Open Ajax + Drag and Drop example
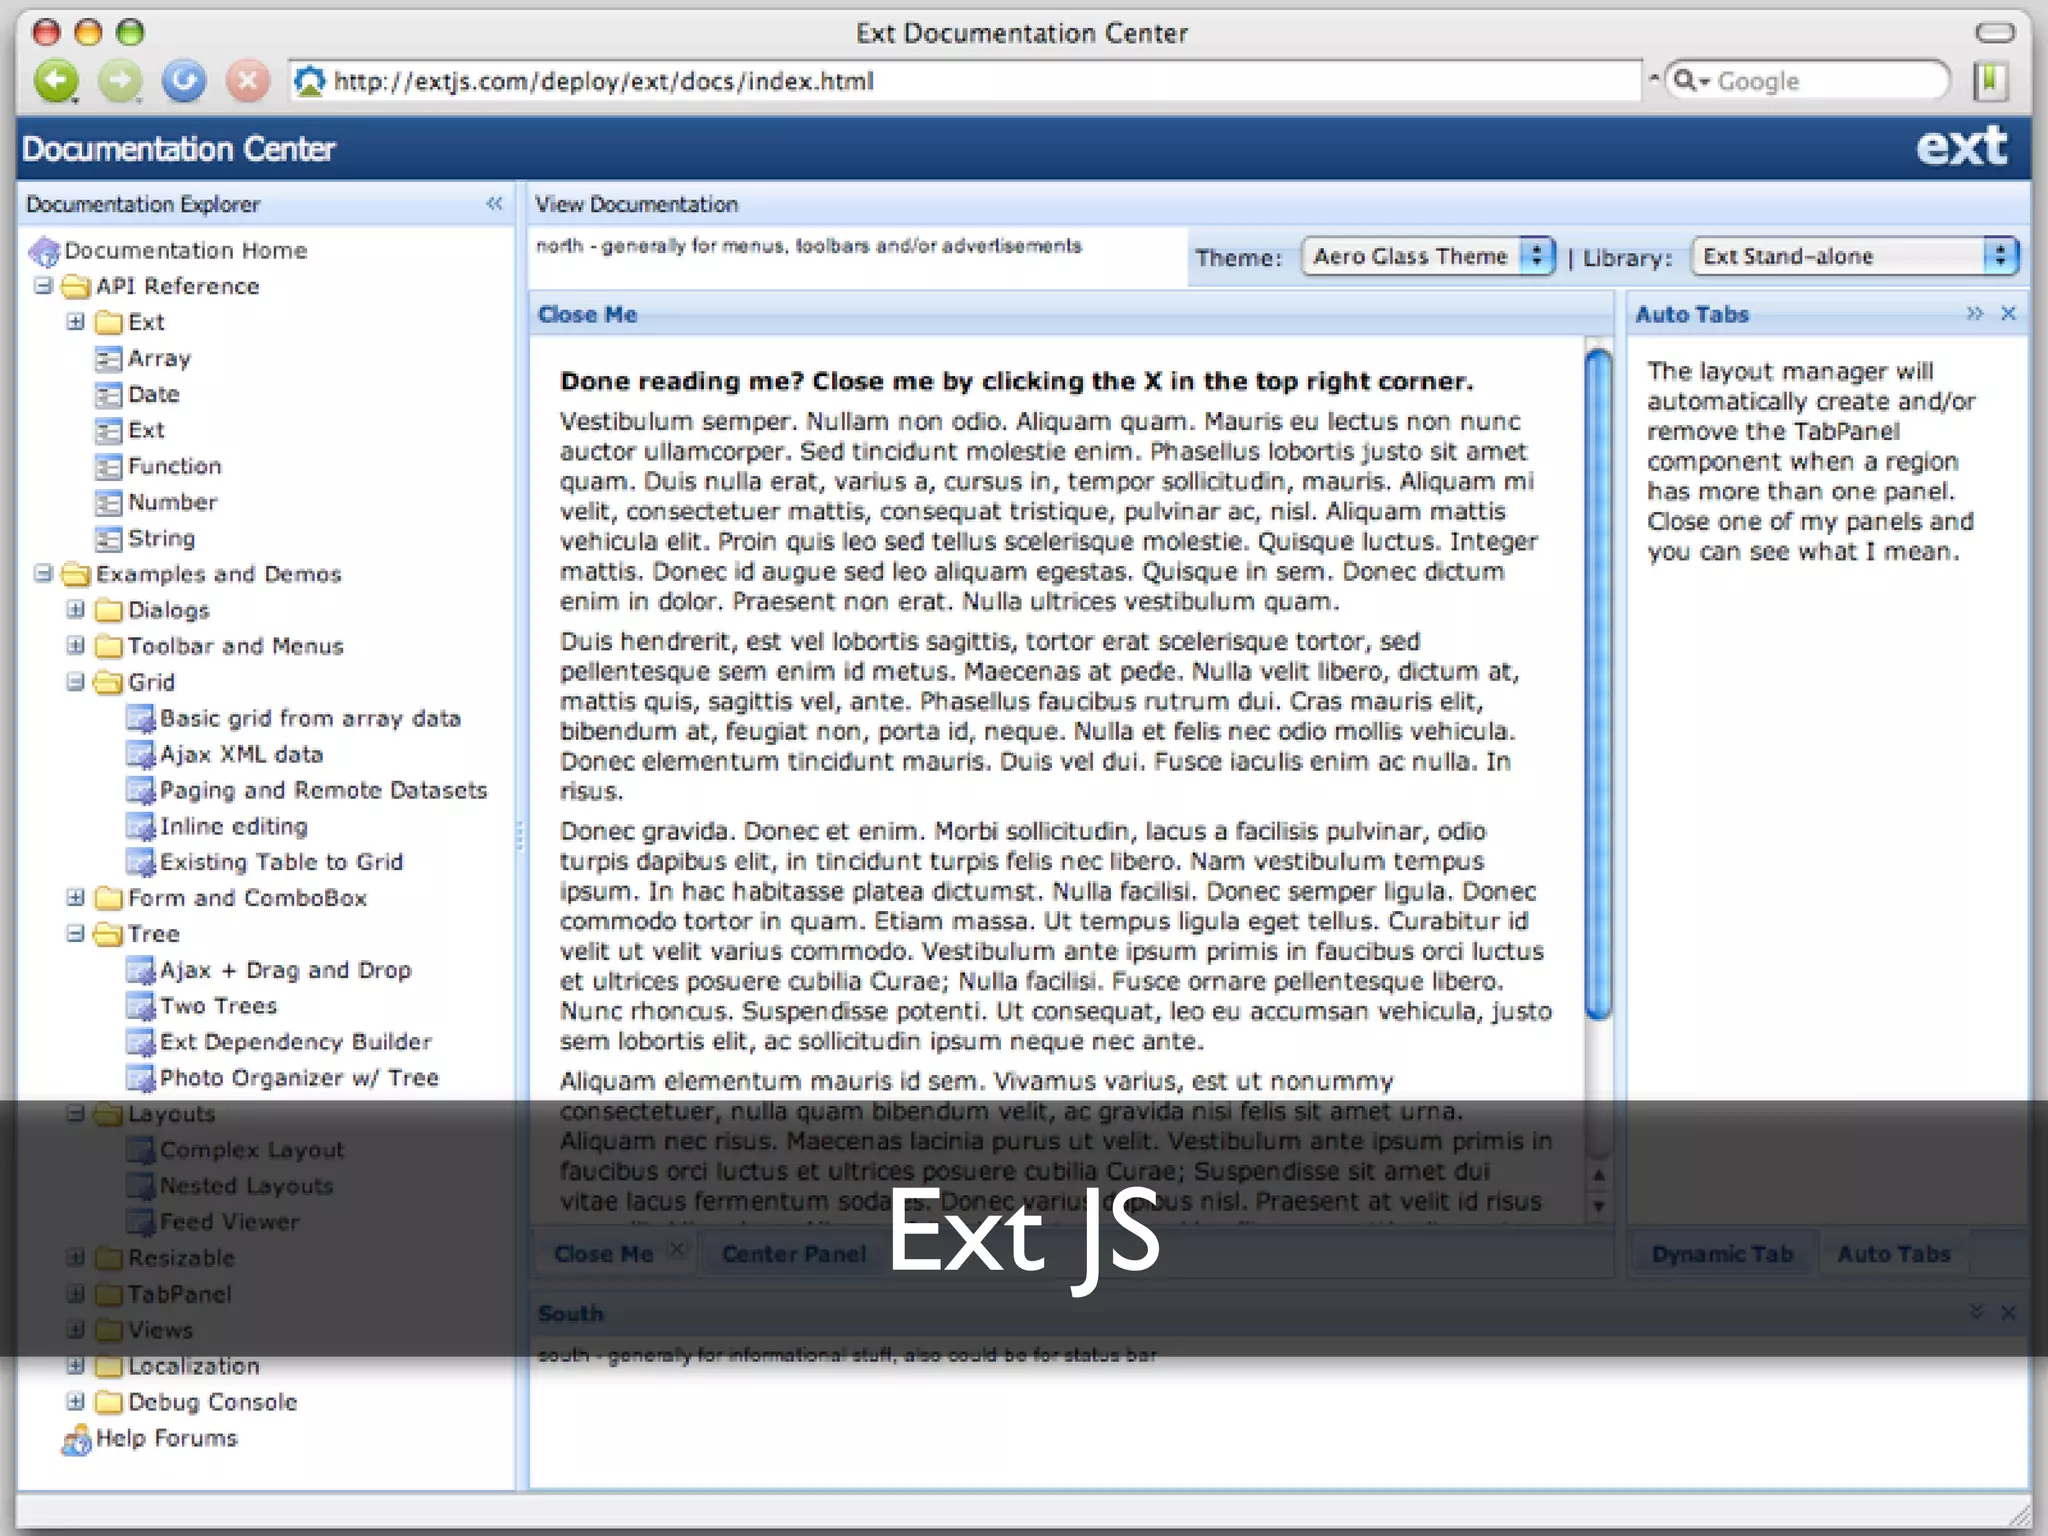Image resolution: width=2048 pixels, height=1536 pixels. pyautogui.click(x=285, y=970)
